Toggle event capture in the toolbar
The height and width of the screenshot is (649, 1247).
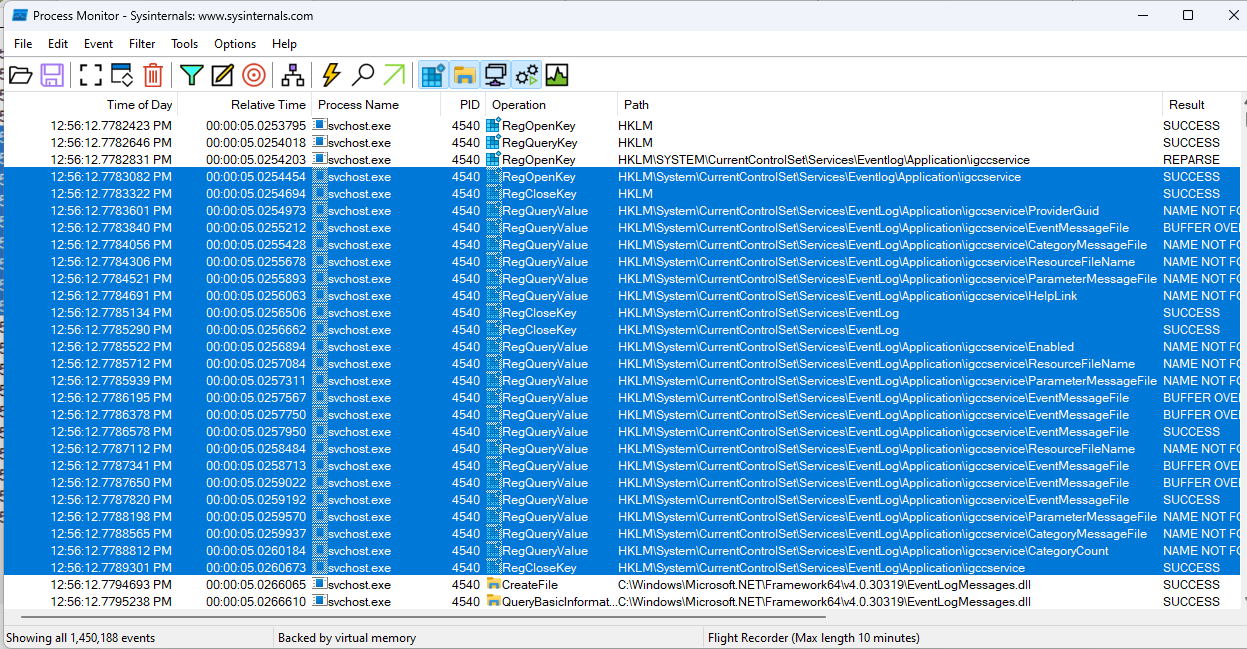pyautogui.click(x=91, y=75)
